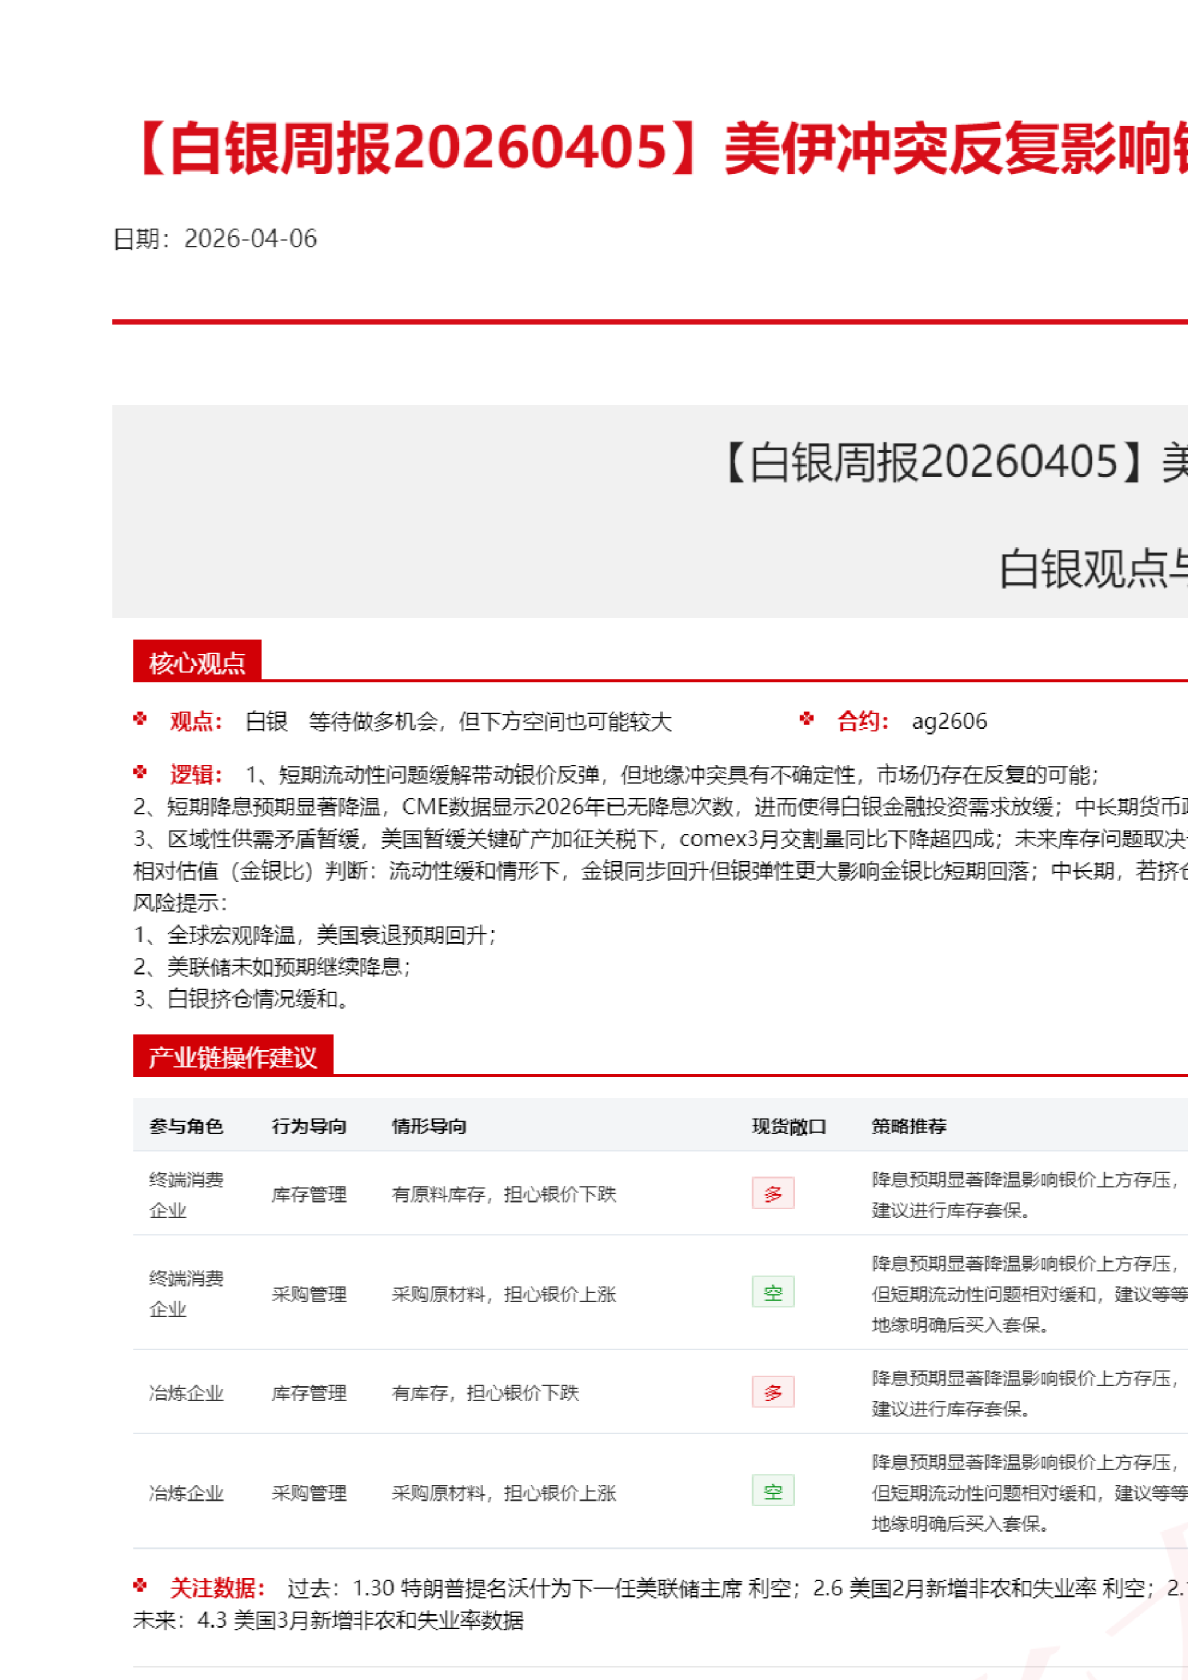1188x1680 pixels.
Task: Click the 多 tag in 冶炼企业 库存管理 row
Action: pos(772,1392)
